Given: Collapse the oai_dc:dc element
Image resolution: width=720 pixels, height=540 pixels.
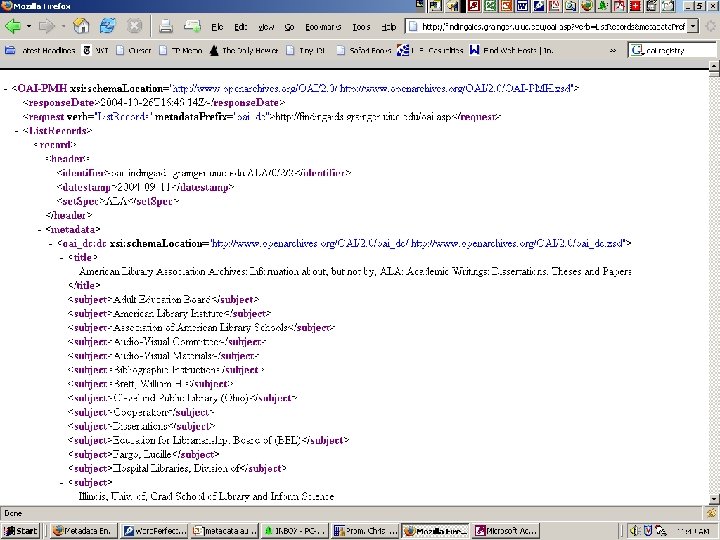Looking at the screenshot, I should [51, 244].
